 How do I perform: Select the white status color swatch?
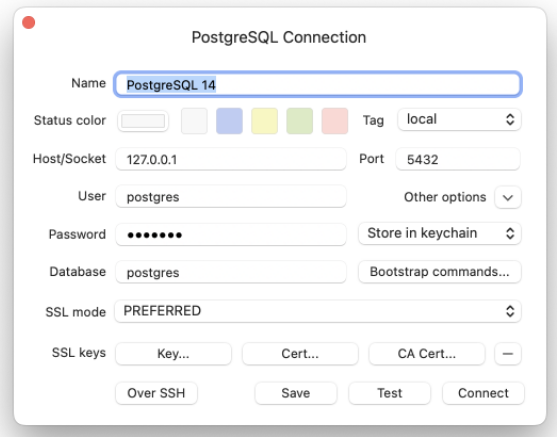194,121
